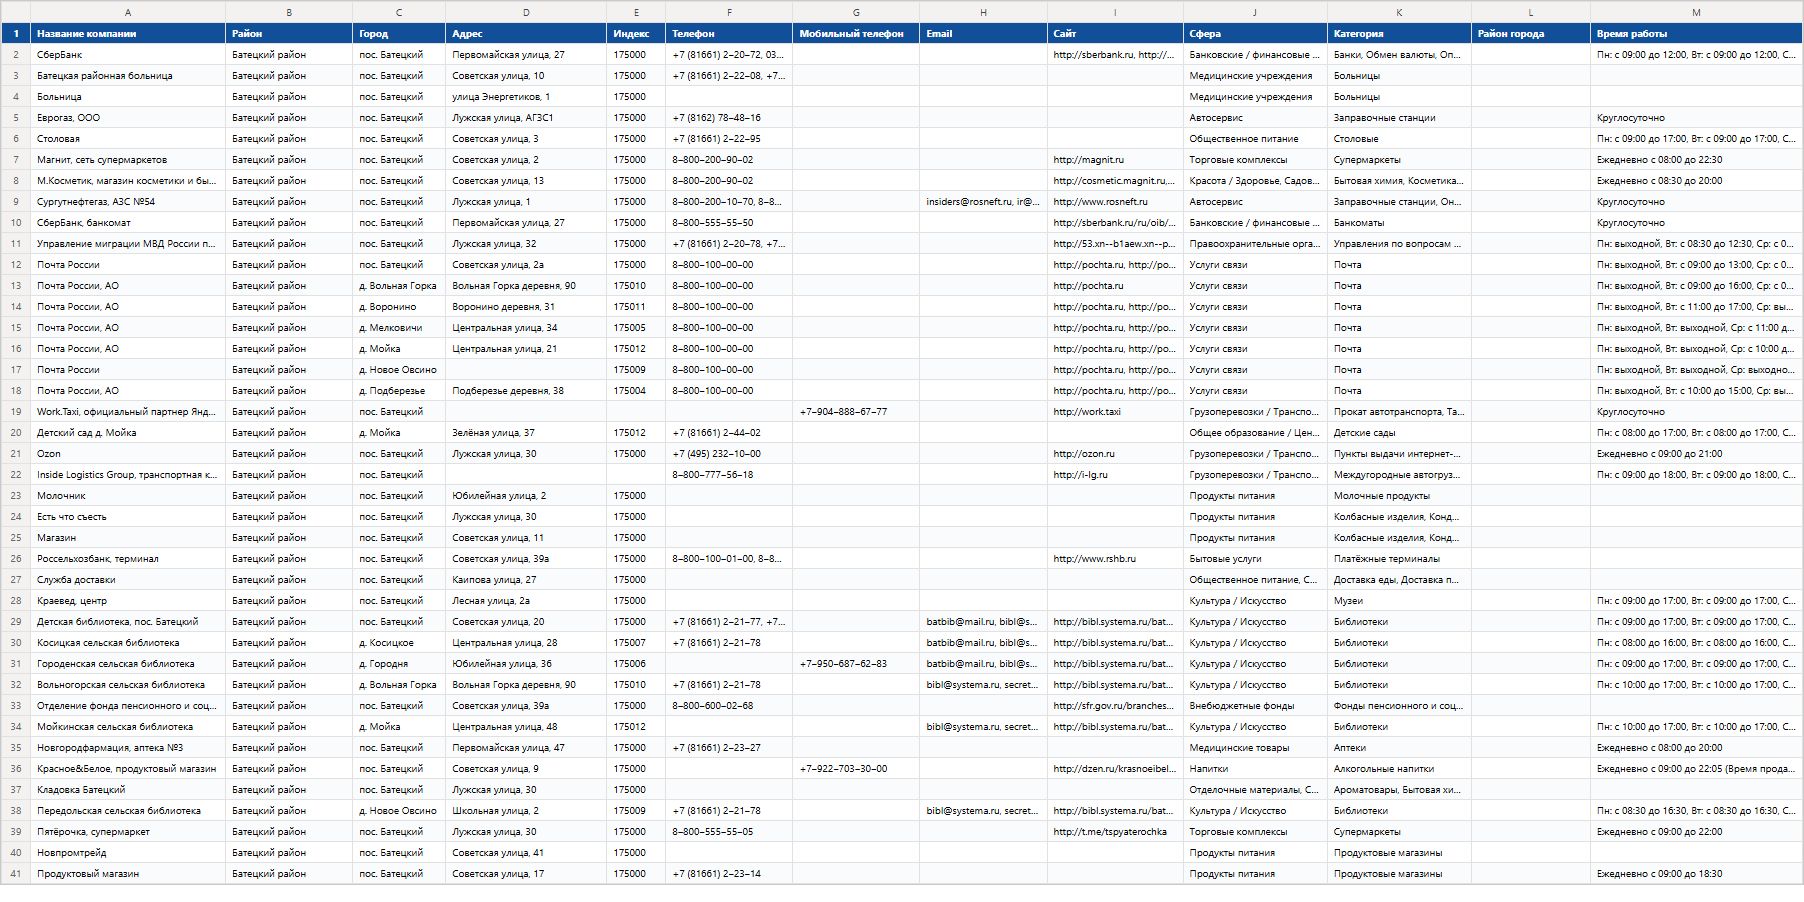Select entire column D via its letter
1804x902 pixels.
pyautogui.click(x=526, y=12)
